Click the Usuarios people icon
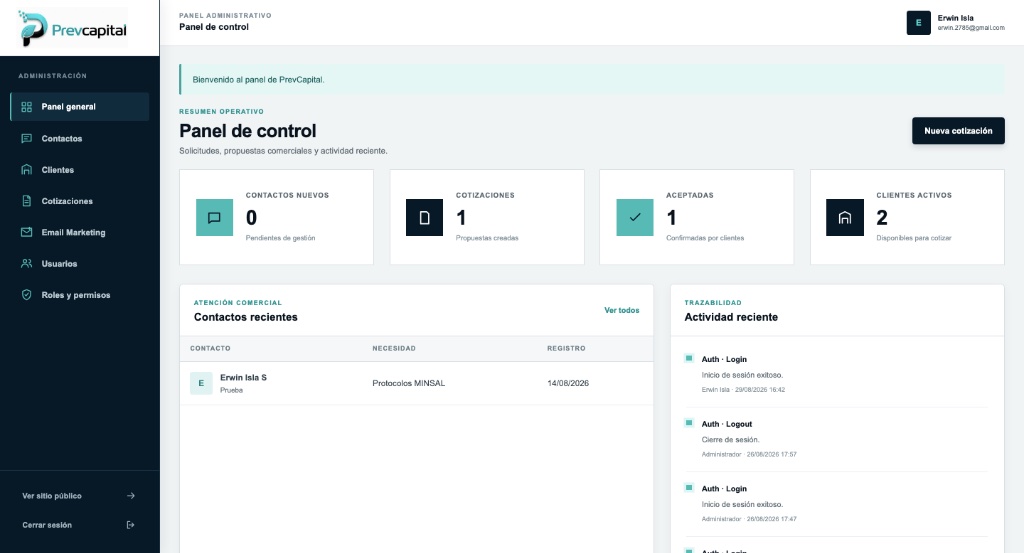 (26, 264)
